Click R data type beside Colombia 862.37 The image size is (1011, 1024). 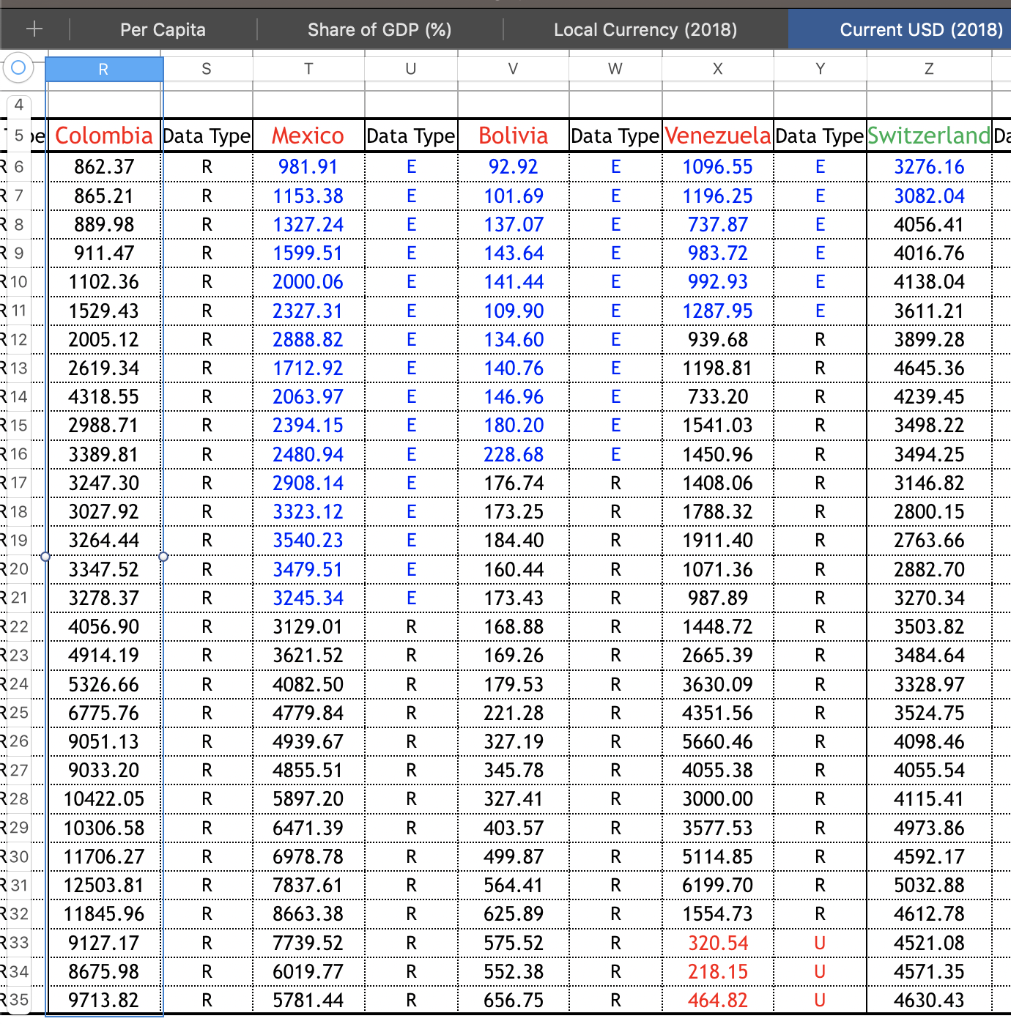pyautogui.click(x=206, y=167)
